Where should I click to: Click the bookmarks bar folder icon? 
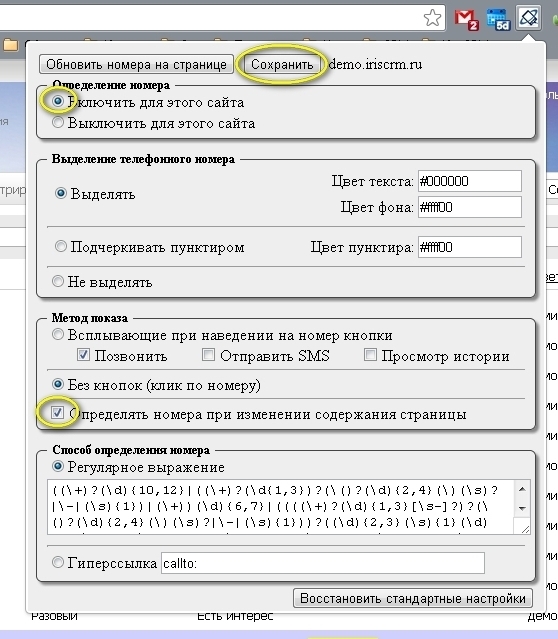click(10, 44)
